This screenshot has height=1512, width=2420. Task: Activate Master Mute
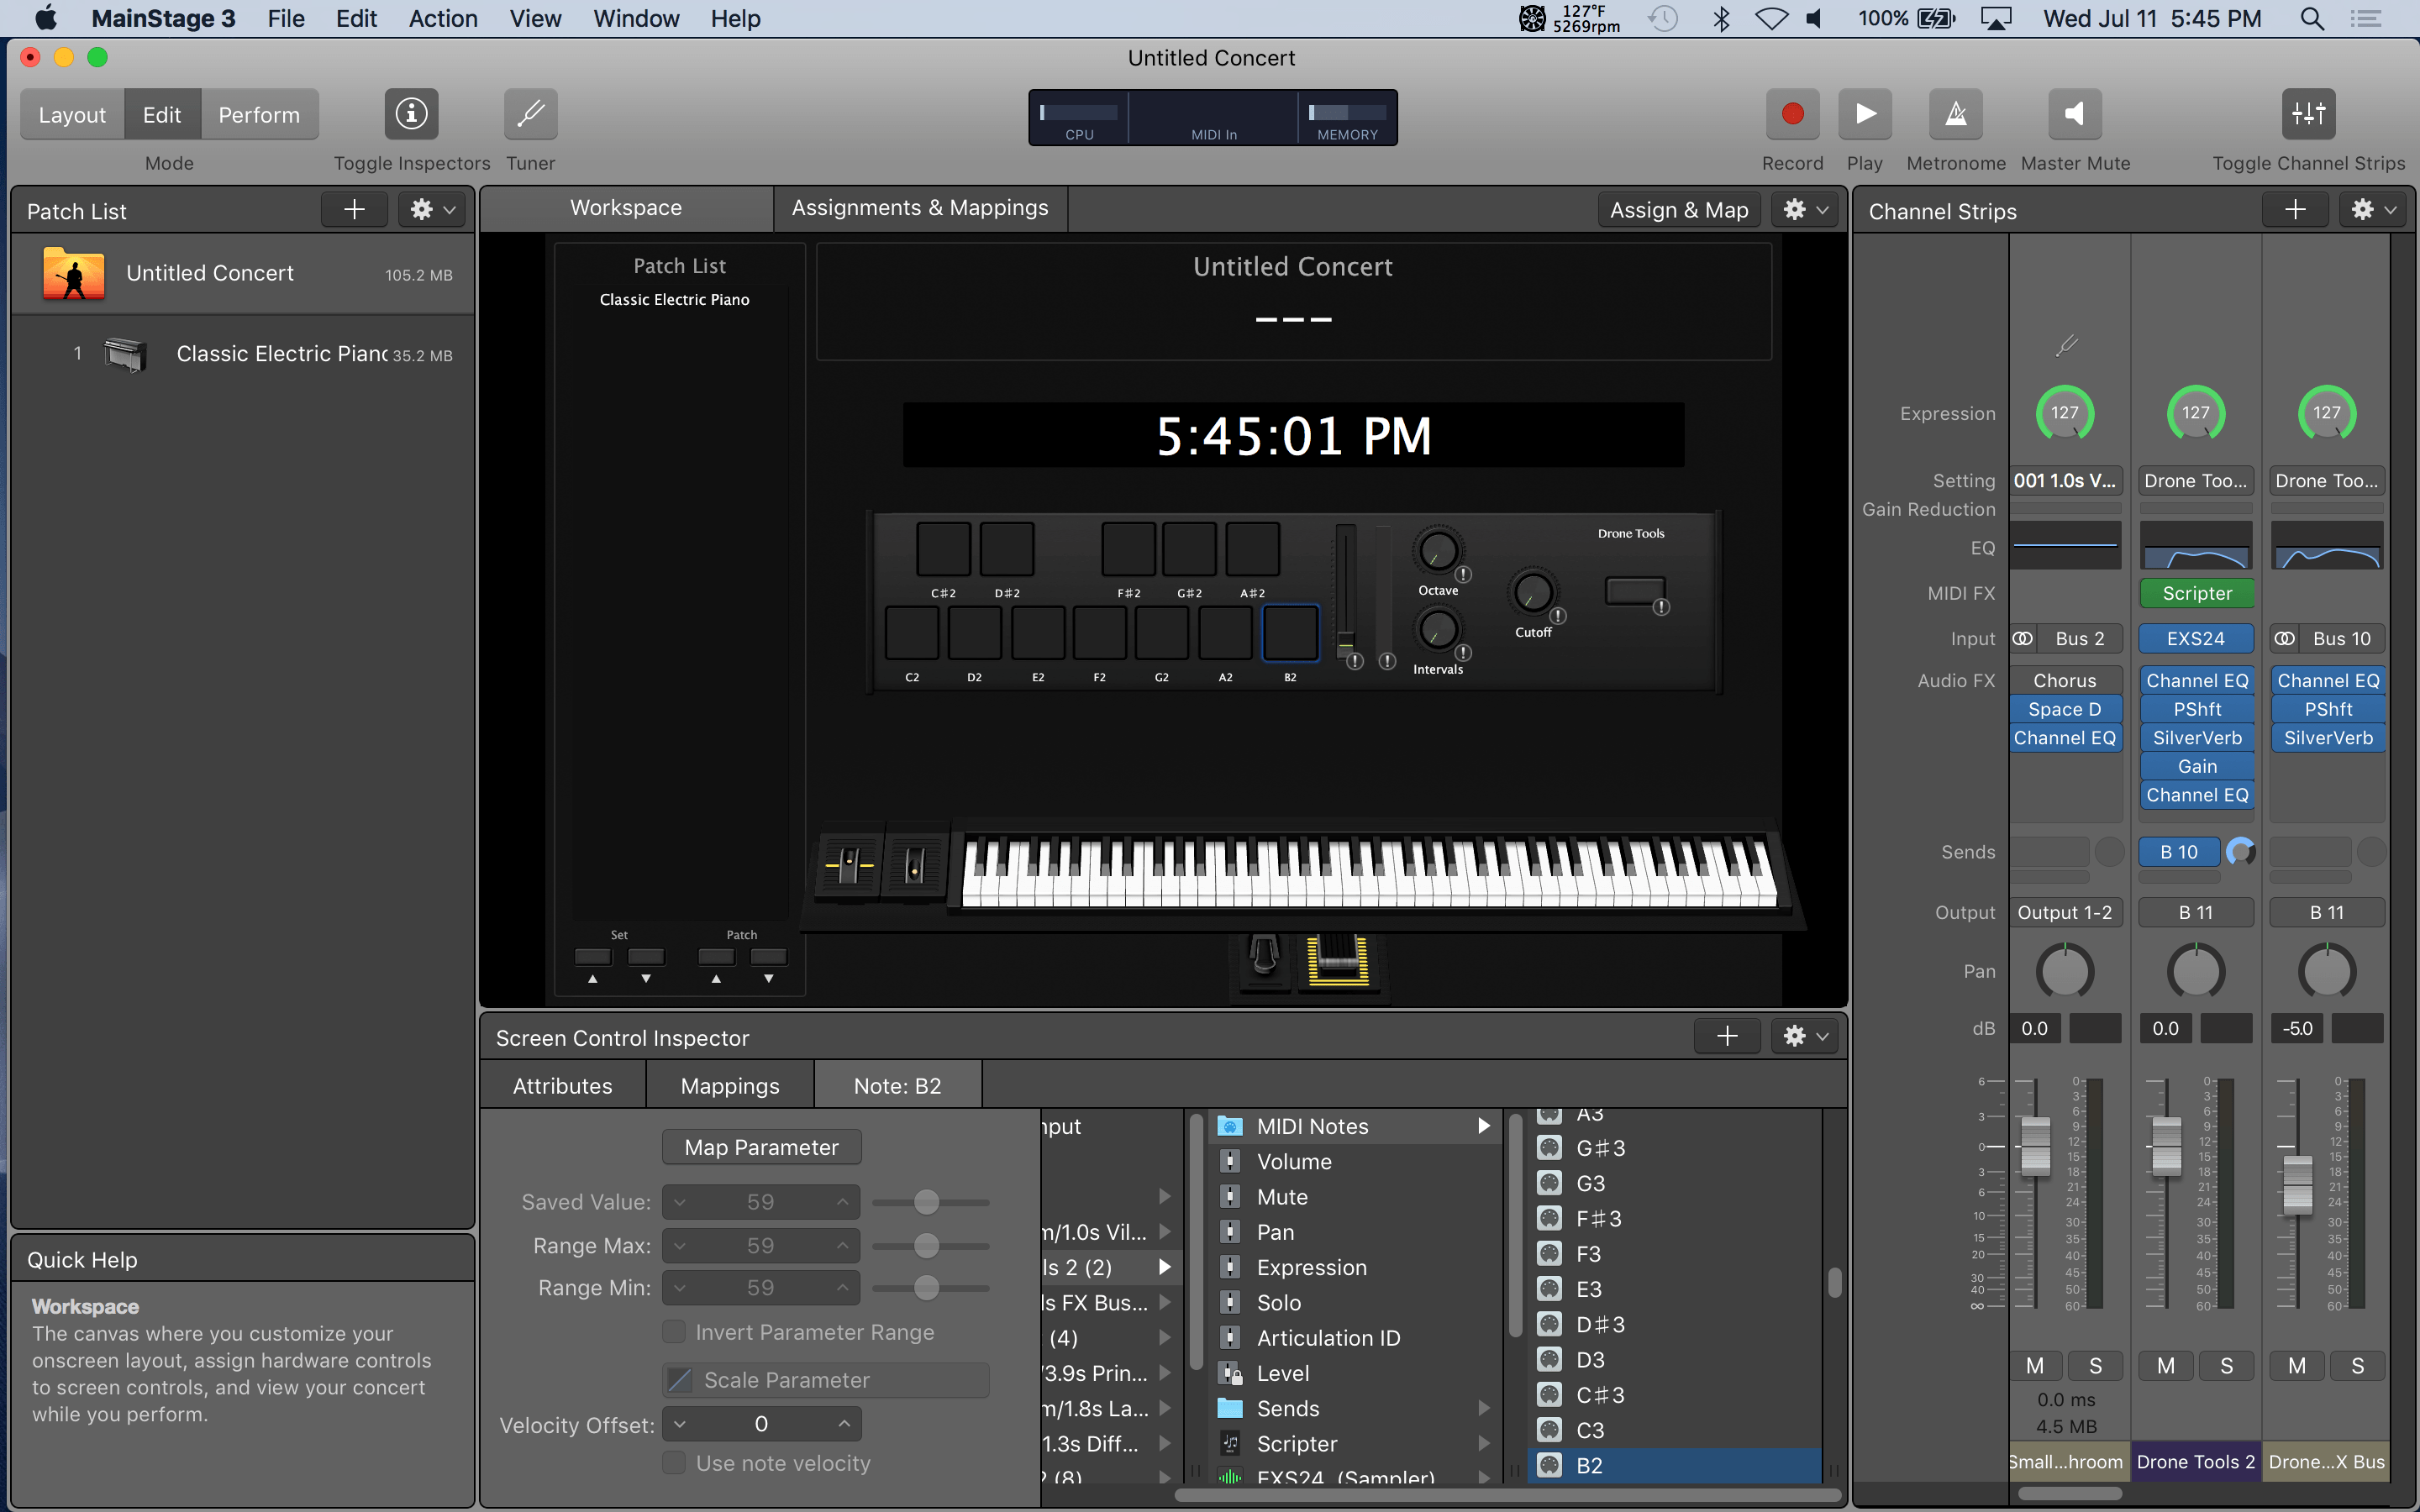click(x=2075, y=114)
